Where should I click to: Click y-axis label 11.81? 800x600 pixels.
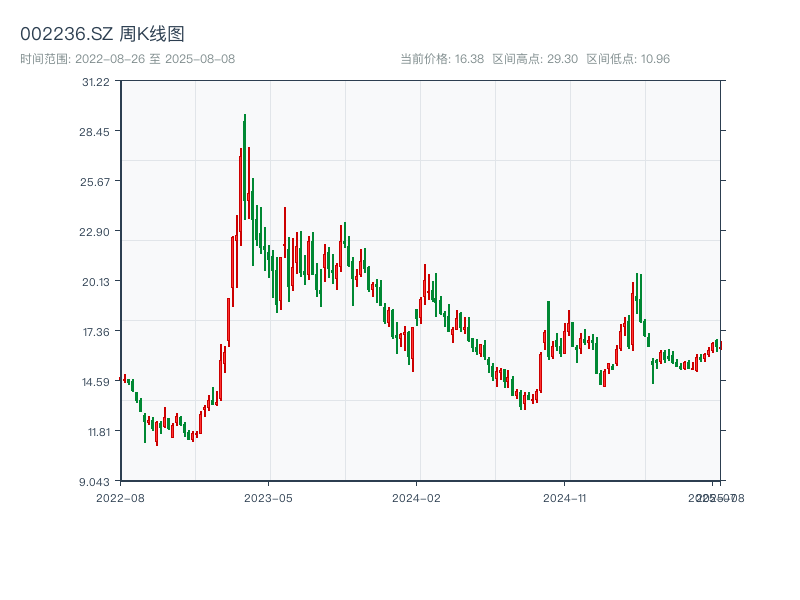[x=99, y=432]
